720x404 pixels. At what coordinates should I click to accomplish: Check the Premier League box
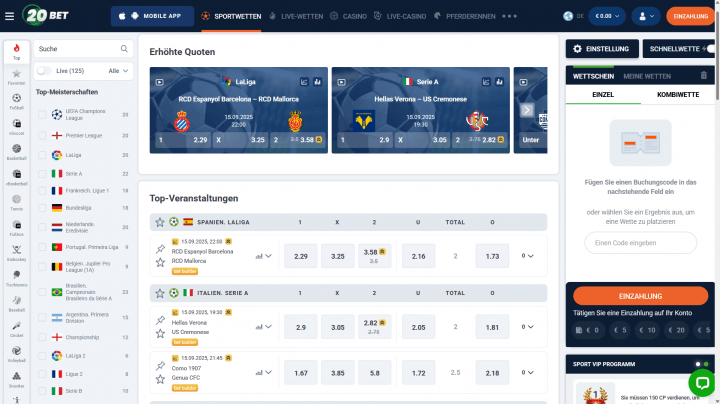(x=42, y=135)
